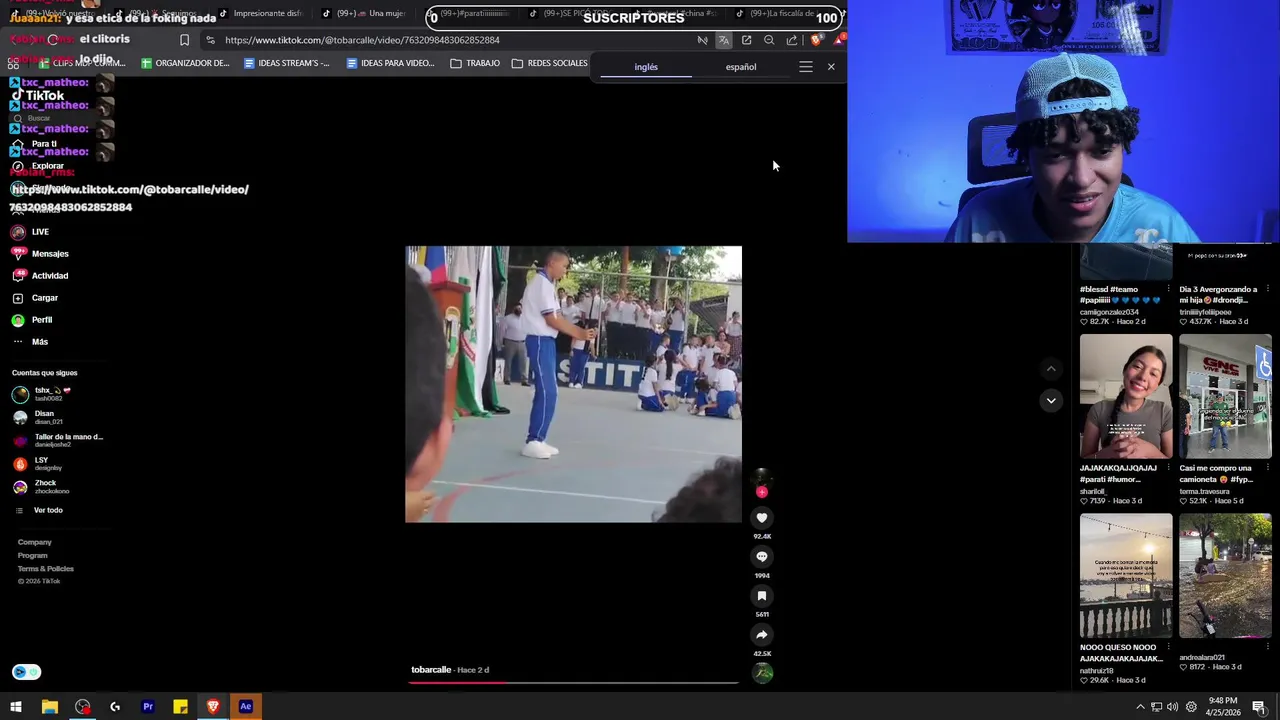Click the browser URL address field
1280x720 pixels.
pyautogui.click(x=450, y=40)
